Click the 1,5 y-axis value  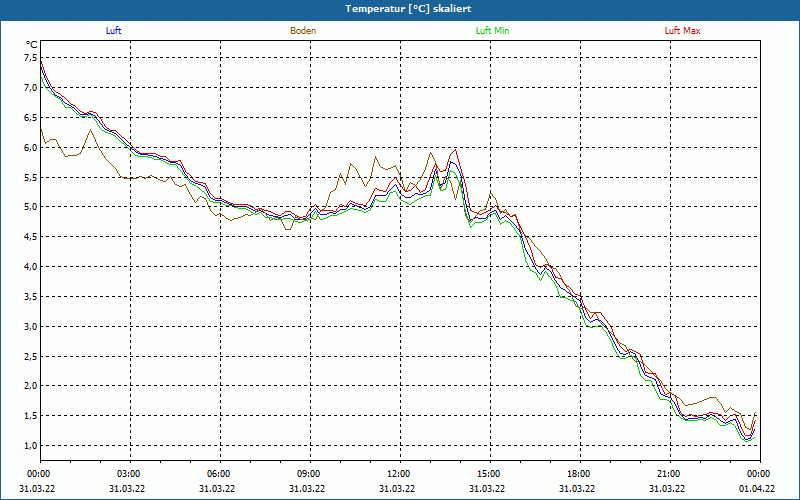(31, 416)
